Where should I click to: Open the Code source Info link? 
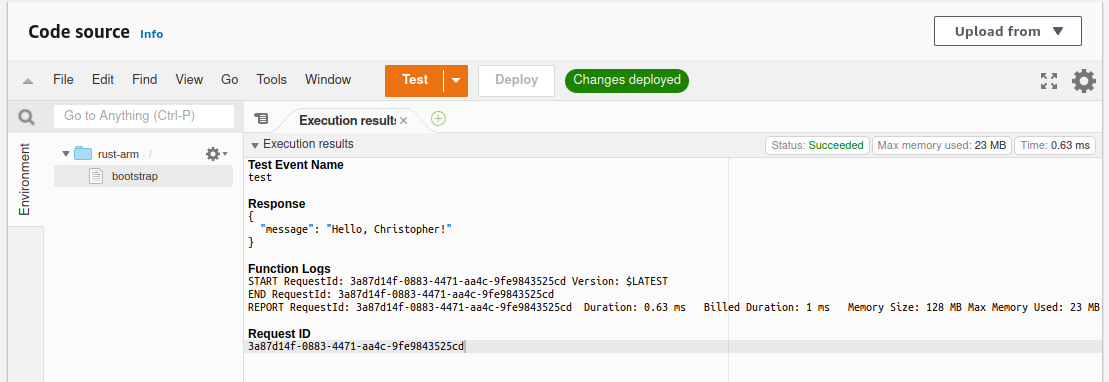151,34
